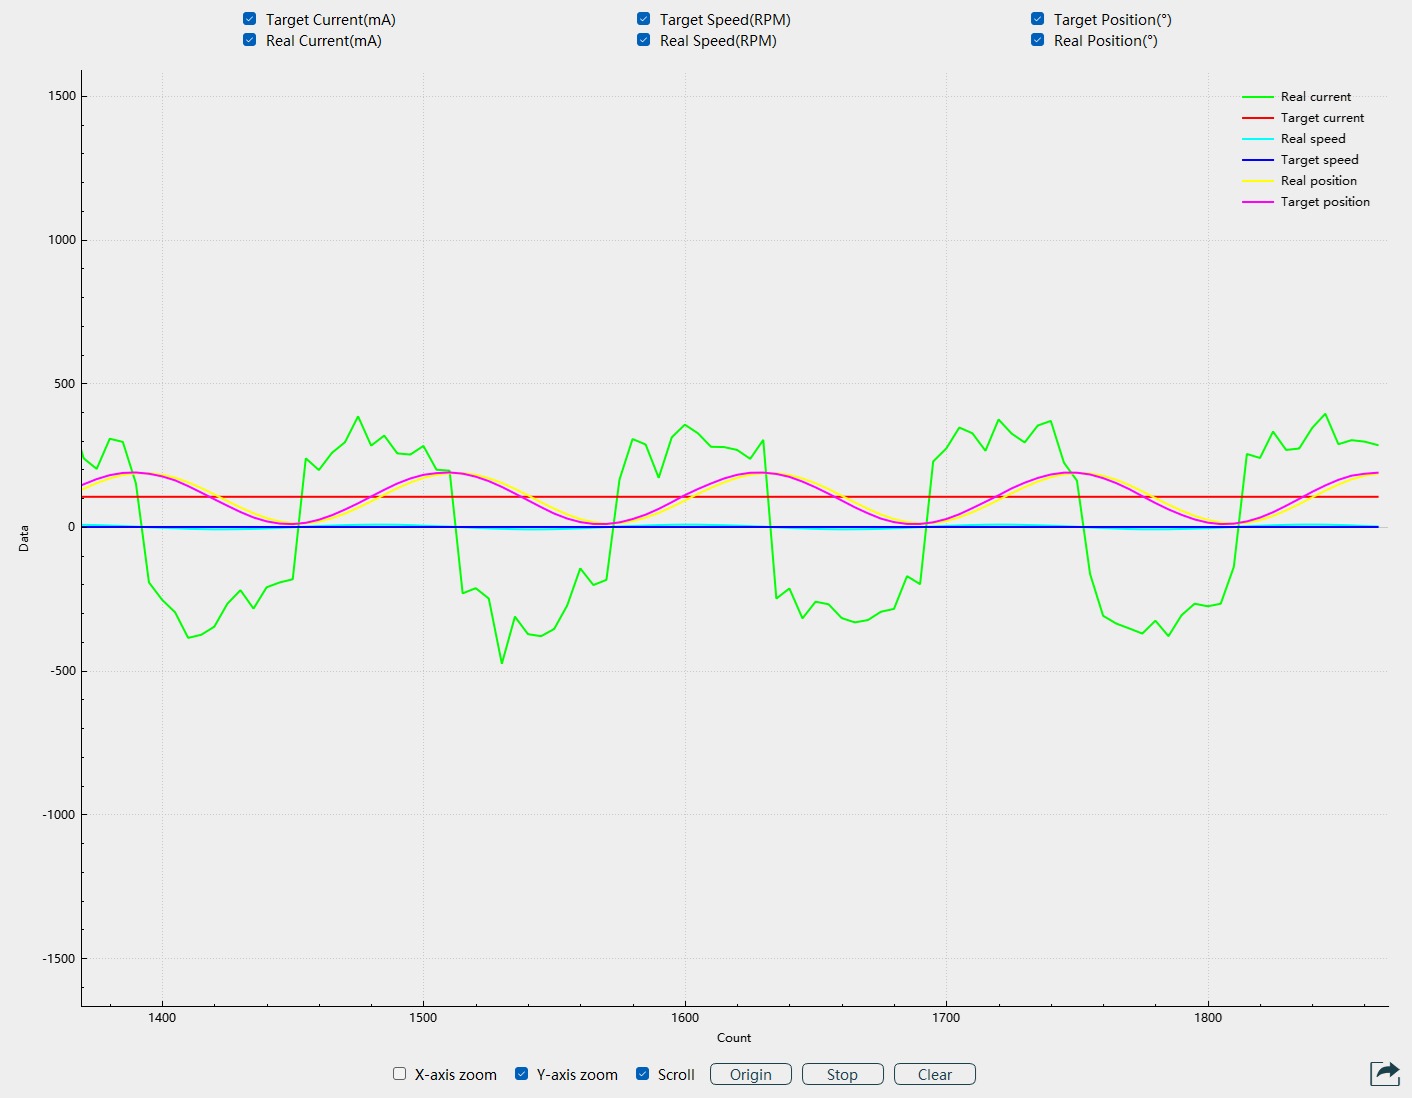Toggle the Real Position(°) checkbox
Viewport: 1412px width, 1098px height.
pos(1038,40)
